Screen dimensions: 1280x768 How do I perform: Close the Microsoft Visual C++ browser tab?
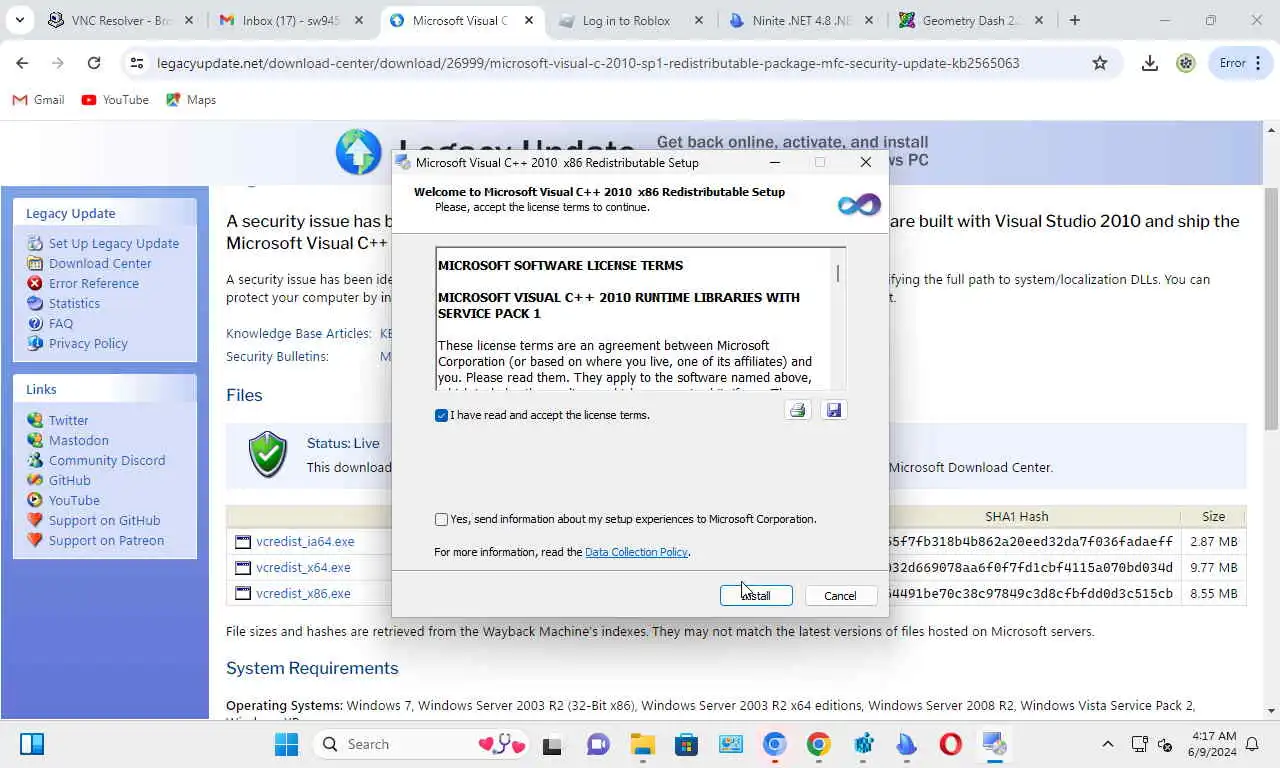coord(529,20)
